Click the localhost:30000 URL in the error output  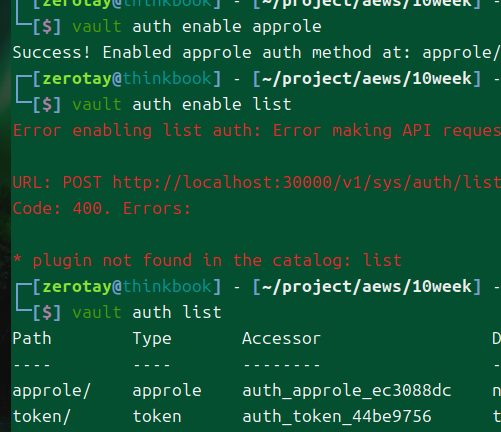307,183
